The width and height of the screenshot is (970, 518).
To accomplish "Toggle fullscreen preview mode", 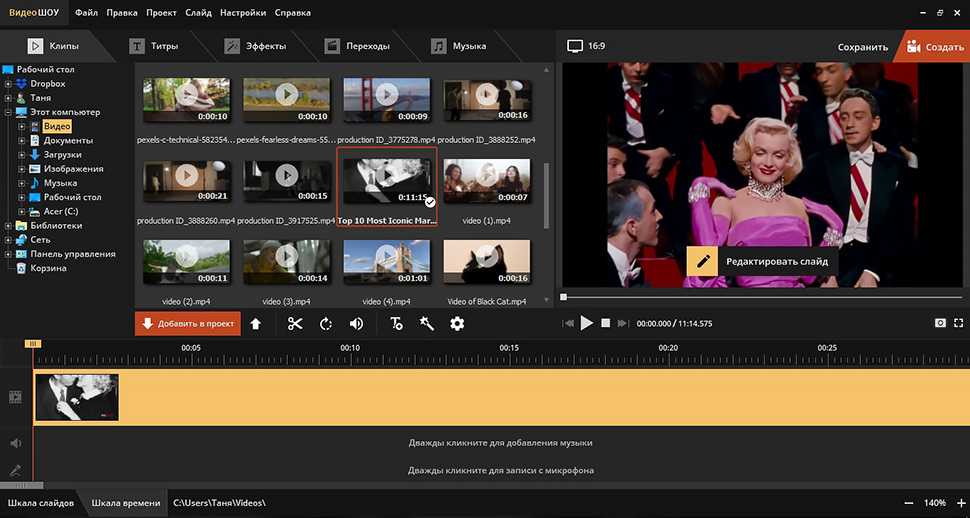I will click(959, 323).
